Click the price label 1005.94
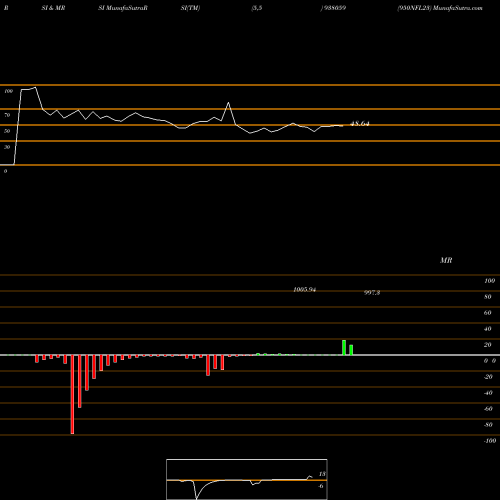500x500 pixels. 305,290
